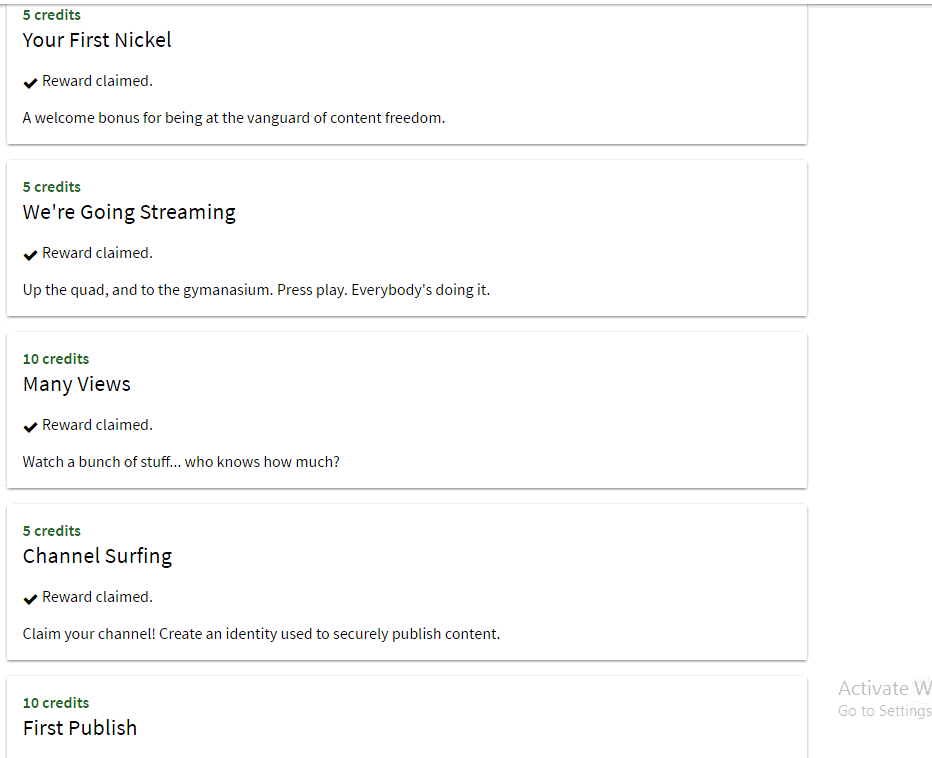Click the checkmark icon under Many Views
932x758 pixels.
[30, 426]
